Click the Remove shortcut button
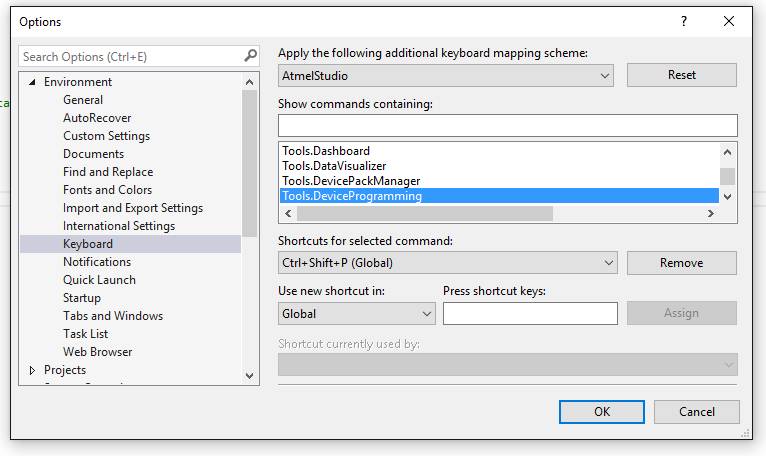This screenshot has width=766, height=456. 681,263
